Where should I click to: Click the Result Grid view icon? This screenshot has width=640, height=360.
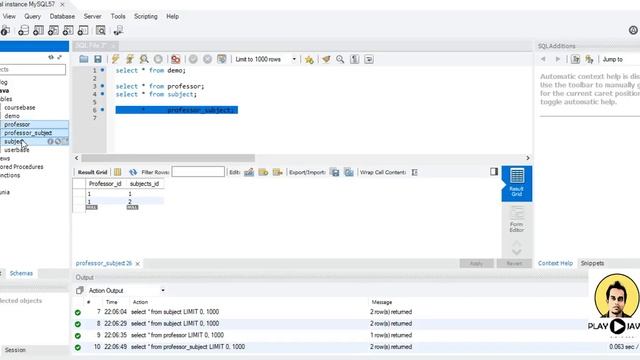coord(118,172)
